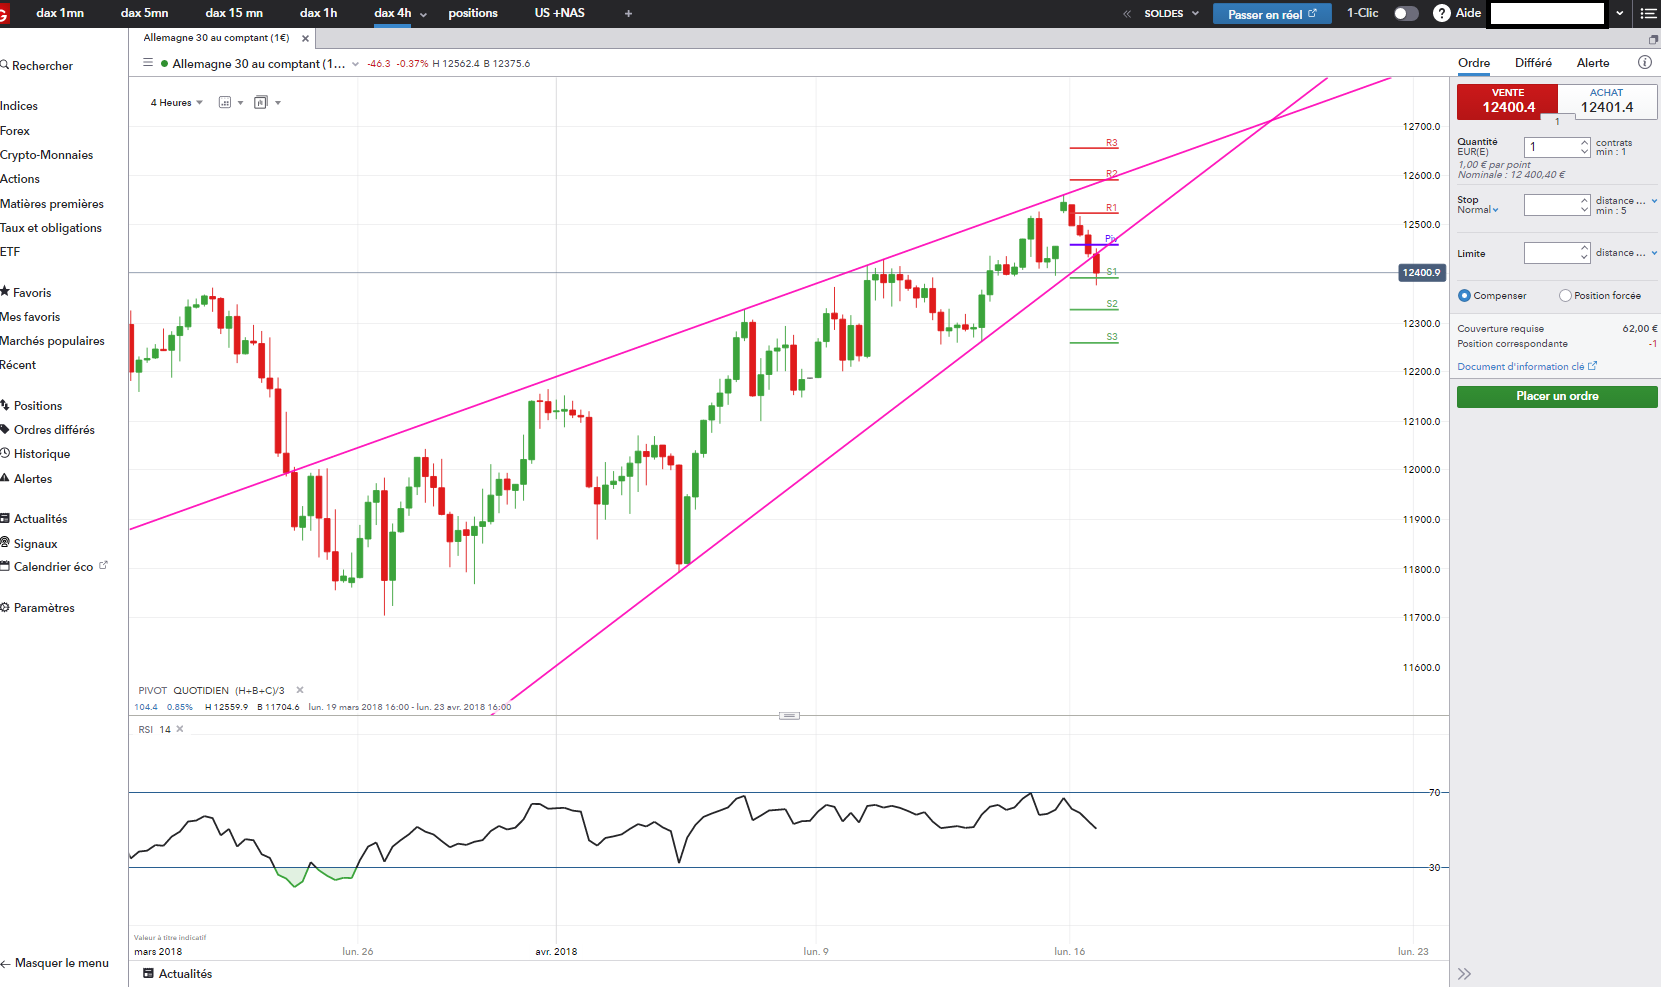Screen dimensions: 1661x987
Task: Open the deal ticket info icon
Action: (1644, 62)
